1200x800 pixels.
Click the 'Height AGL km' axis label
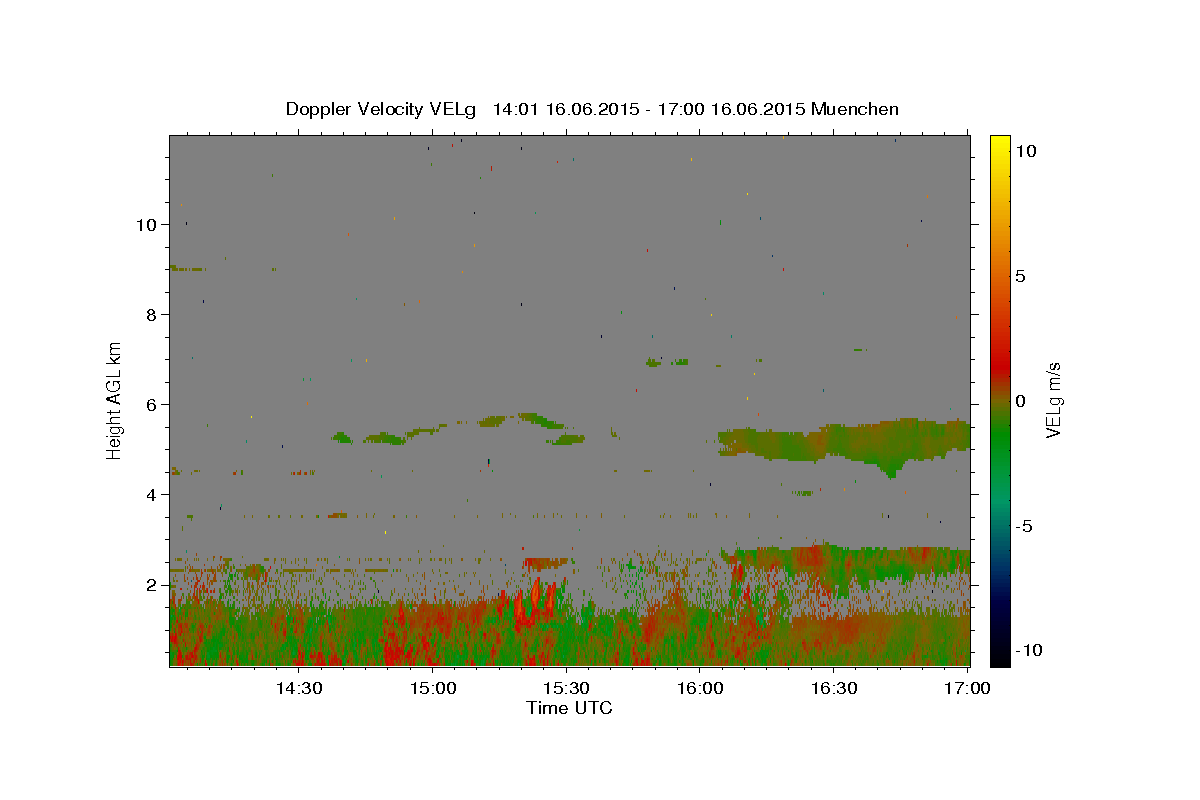click(x=115, y=400)
